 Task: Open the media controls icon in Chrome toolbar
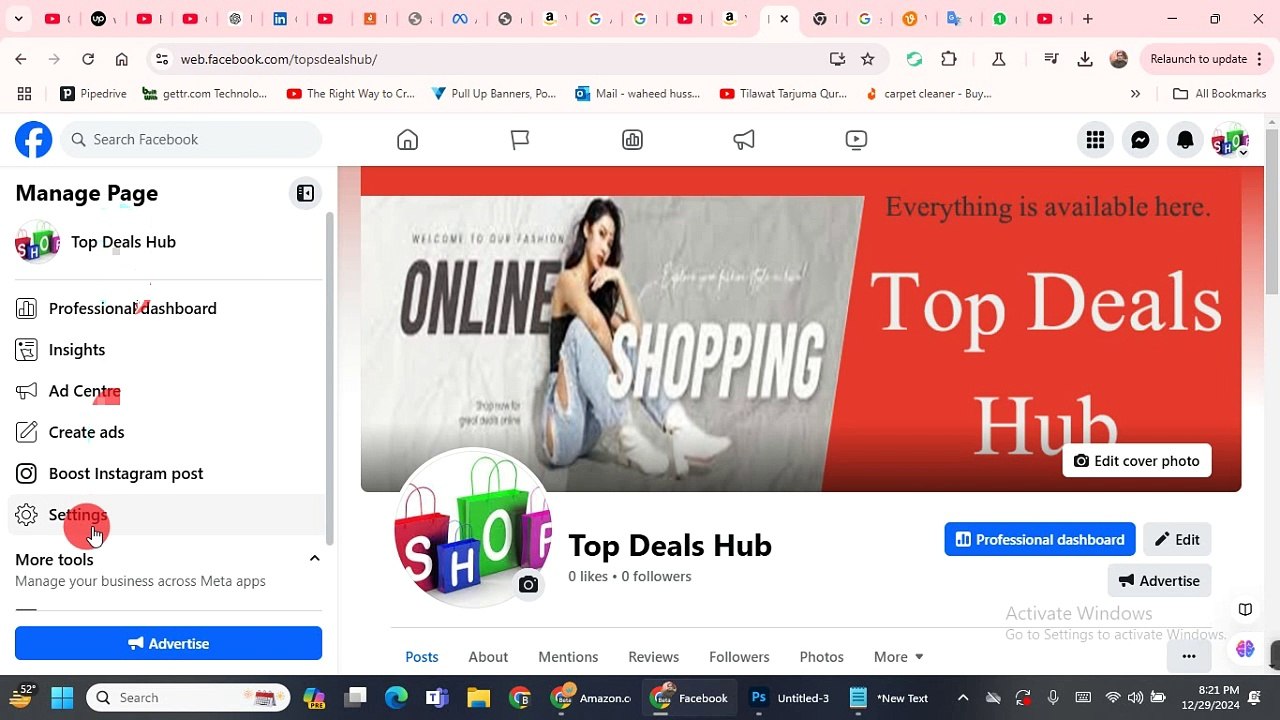pyautogui.click(x=1051, y=59)
